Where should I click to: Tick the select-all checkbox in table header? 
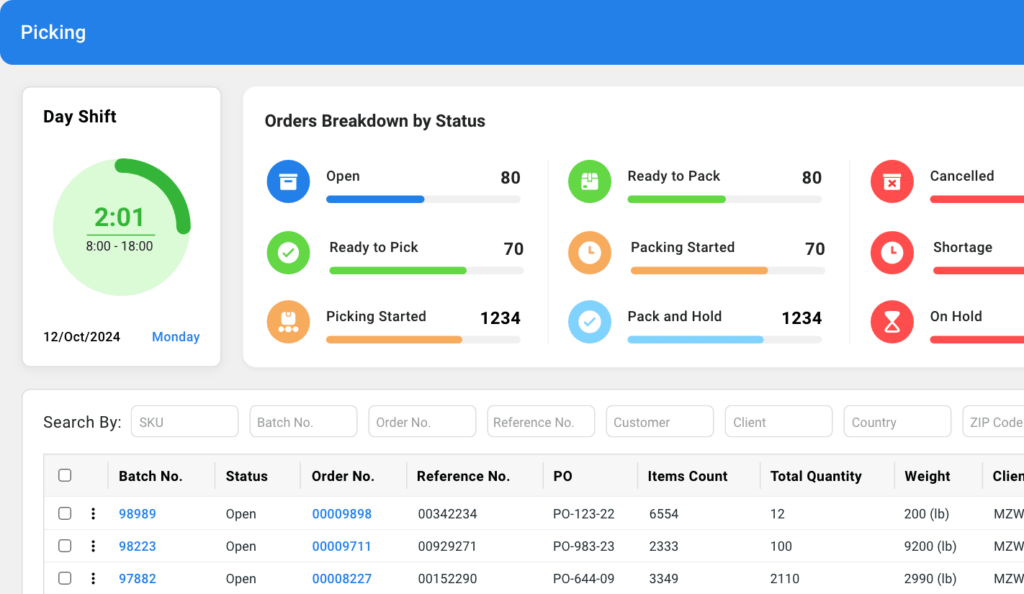click(x=65, y=475)
